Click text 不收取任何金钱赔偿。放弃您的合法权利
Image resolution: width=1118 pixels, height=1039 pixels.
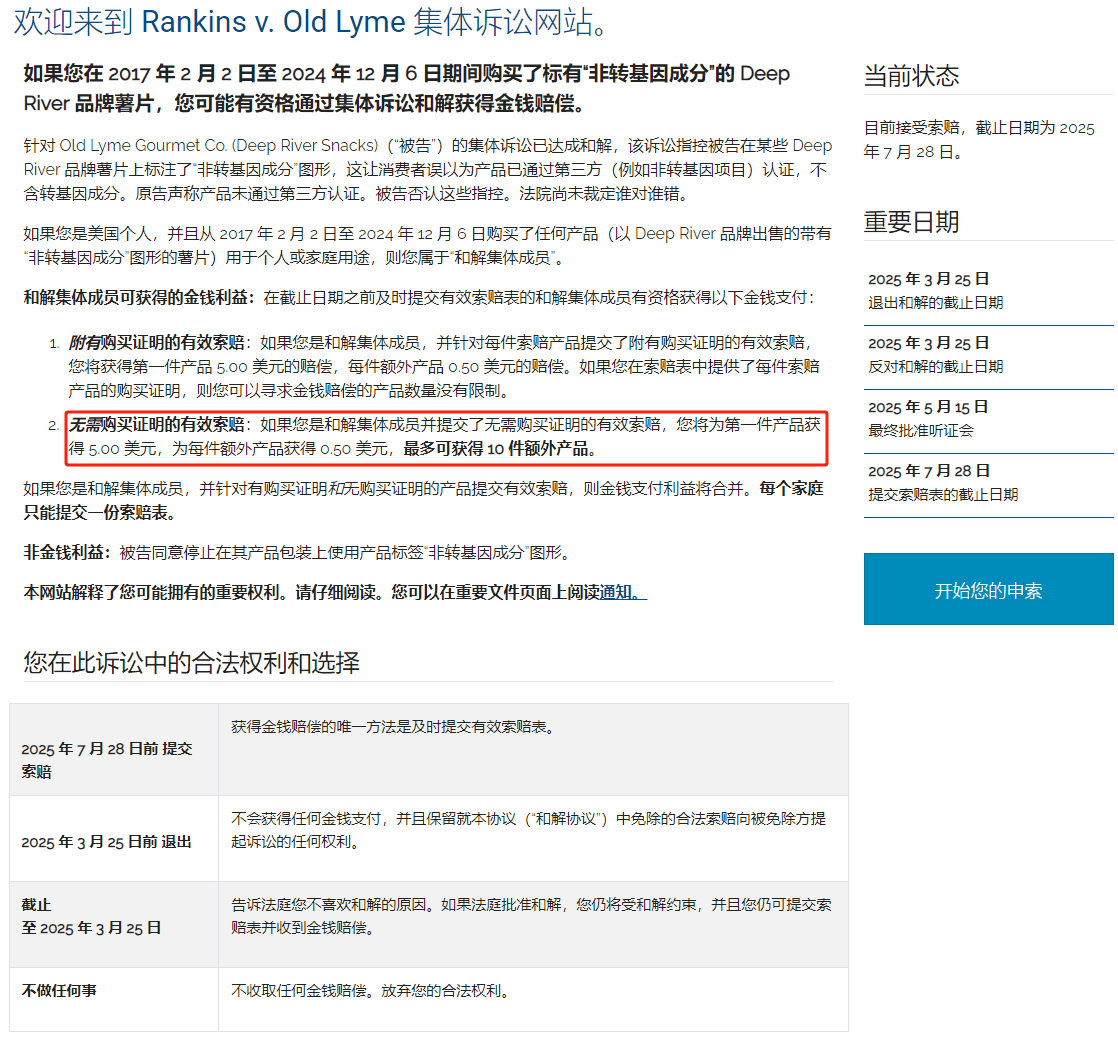point(370,991)
